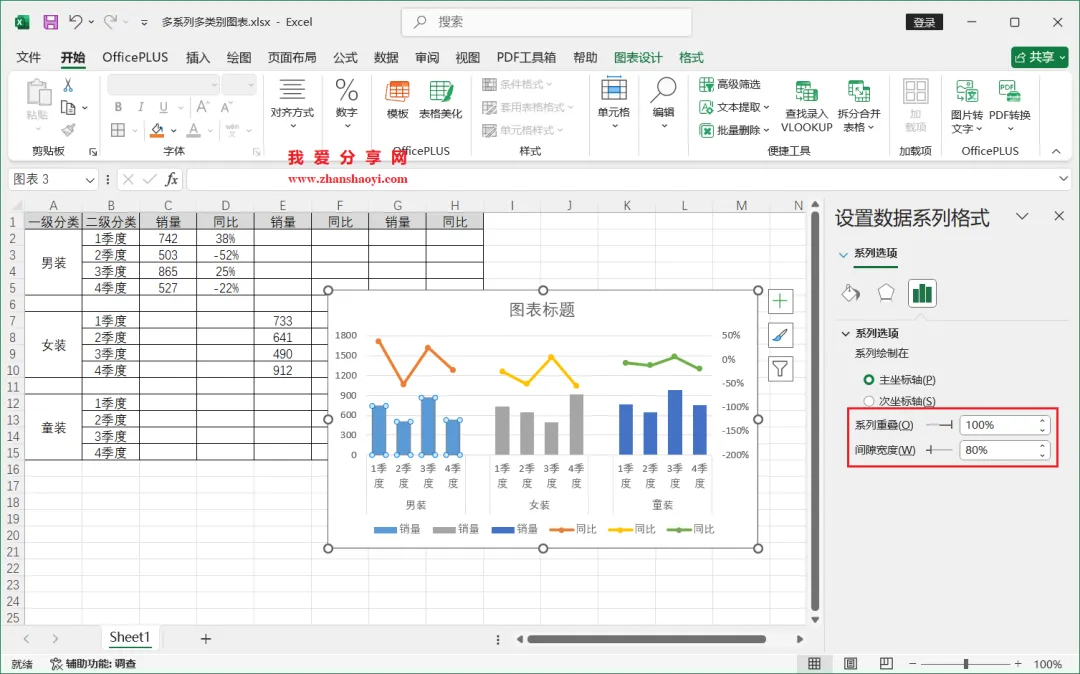Click the 拆分合并表格 button
Viewport: 1080px width, 674px height.
pos(859,107)
